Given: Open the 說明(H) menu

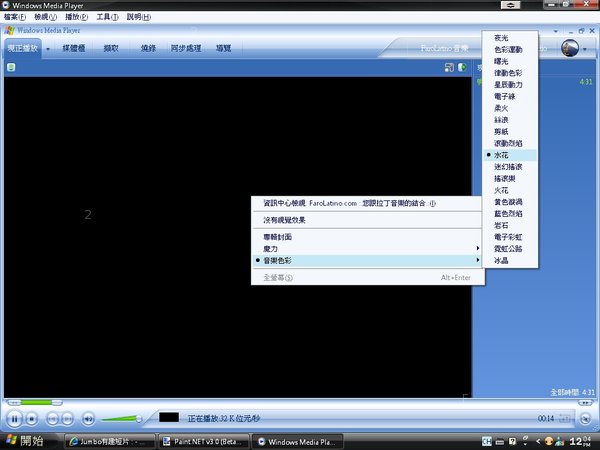Looking at the screenshot, I should pyautogui.click(x=139, y=17).
